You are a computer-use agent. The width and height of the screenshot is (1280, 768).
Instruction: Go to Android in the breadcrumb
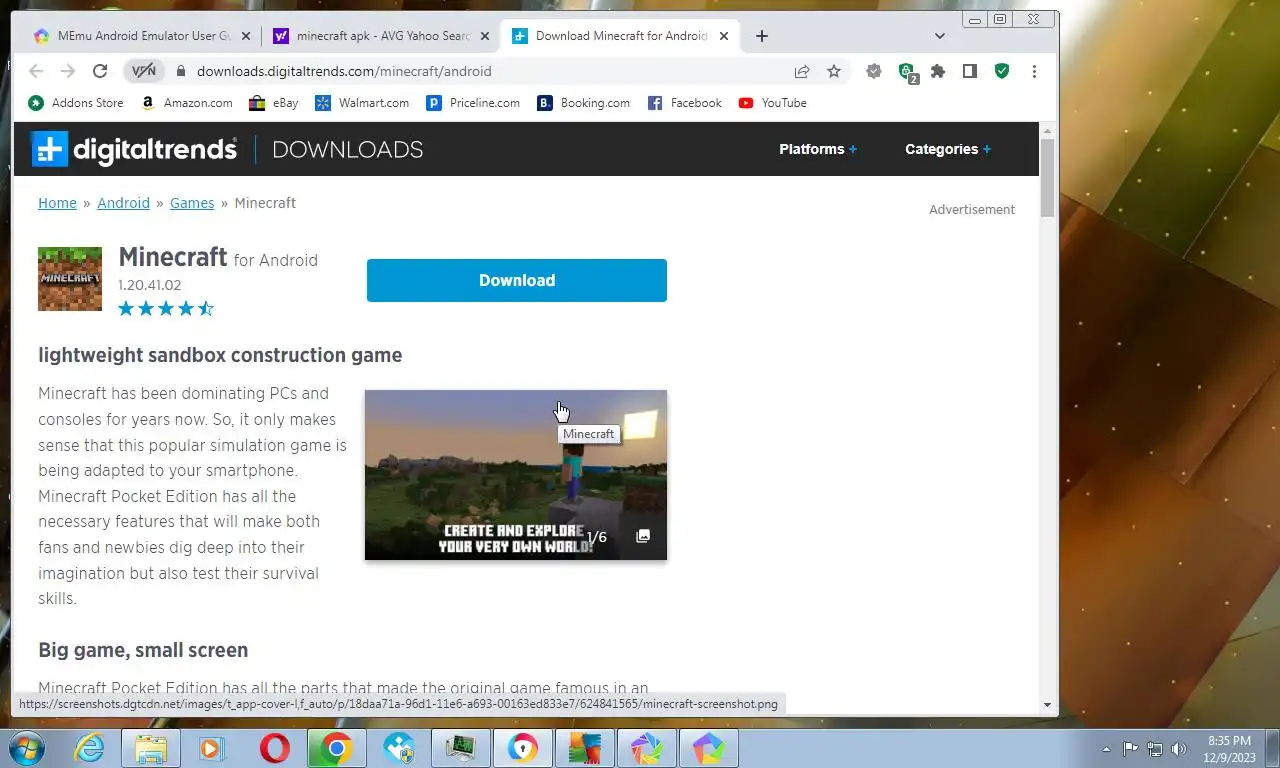123,203
